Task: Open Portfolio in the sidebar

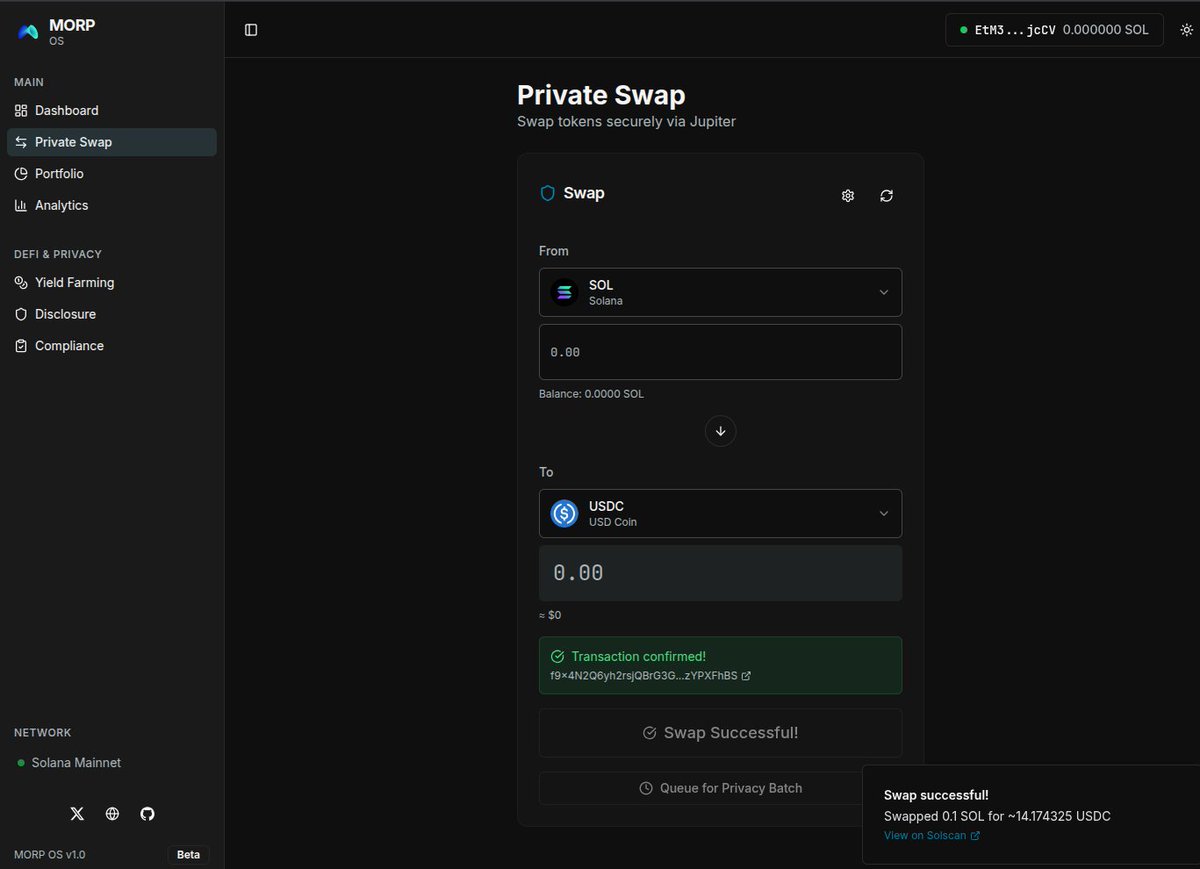Action: coord(111,173)
